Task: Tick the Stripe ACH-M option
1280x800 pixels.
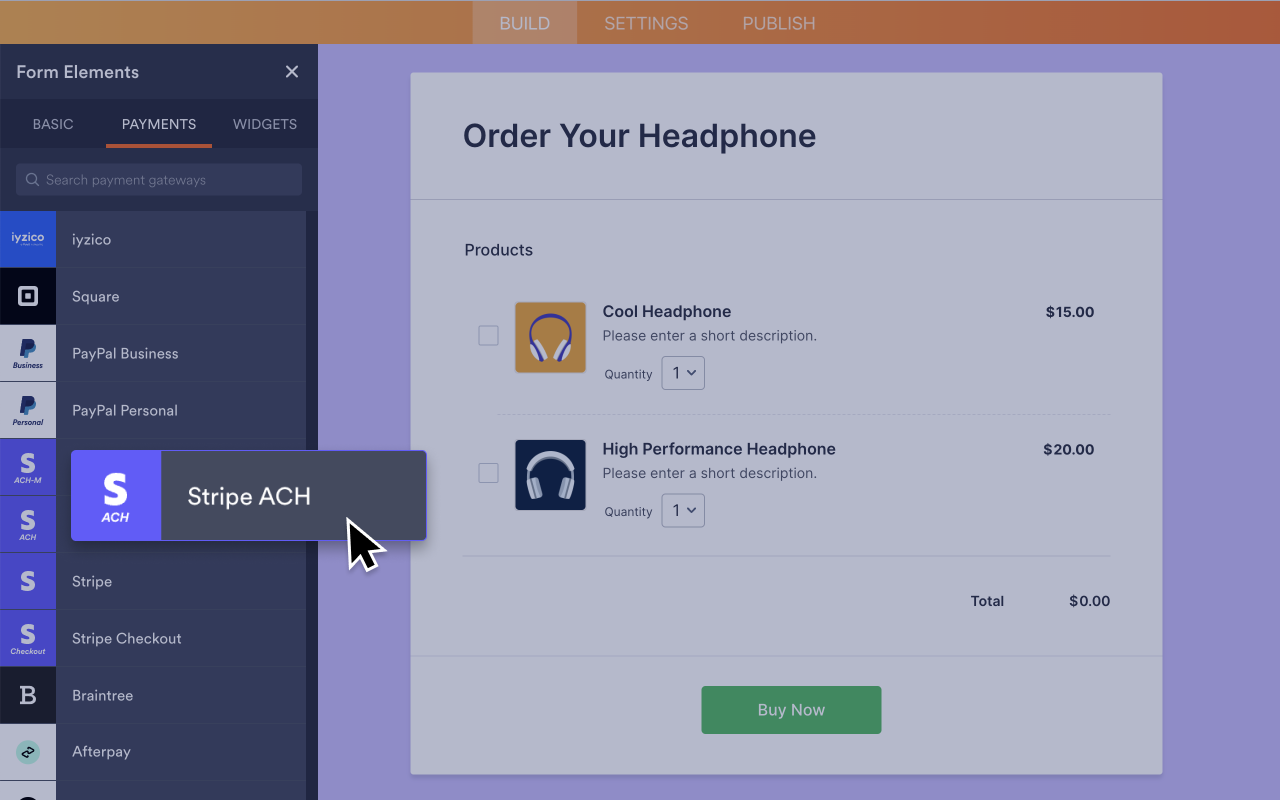Action: (28, 466)
